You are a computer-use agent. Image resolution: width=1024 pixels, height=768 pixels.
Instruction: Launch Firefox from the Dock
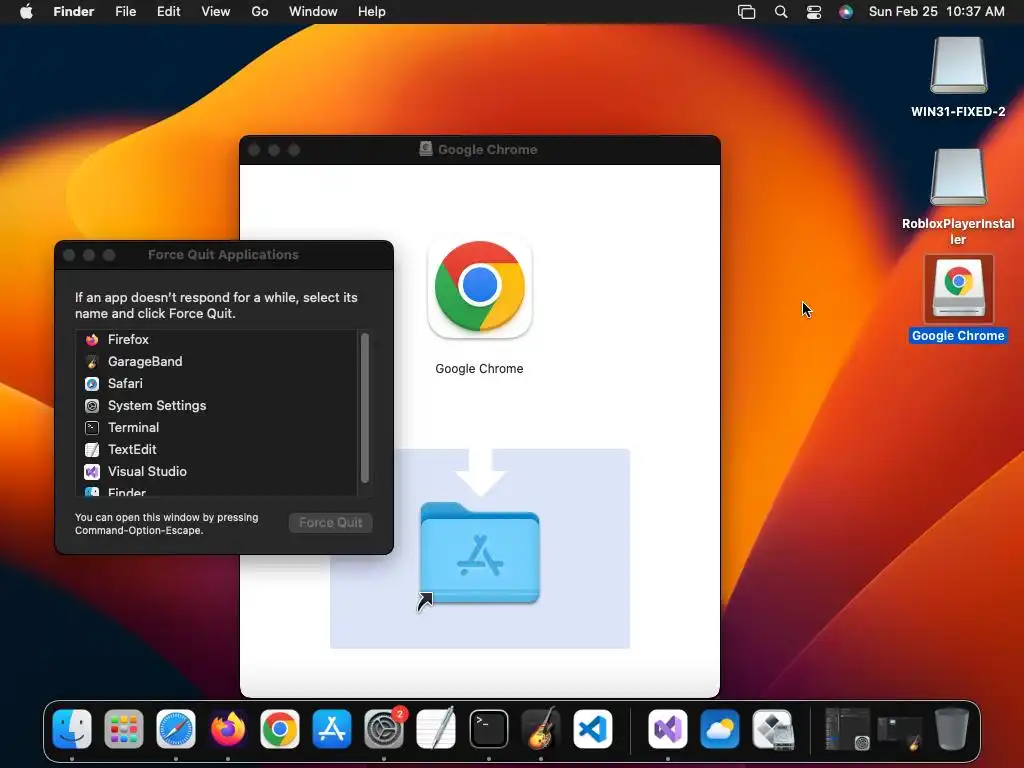click(228, 728)
